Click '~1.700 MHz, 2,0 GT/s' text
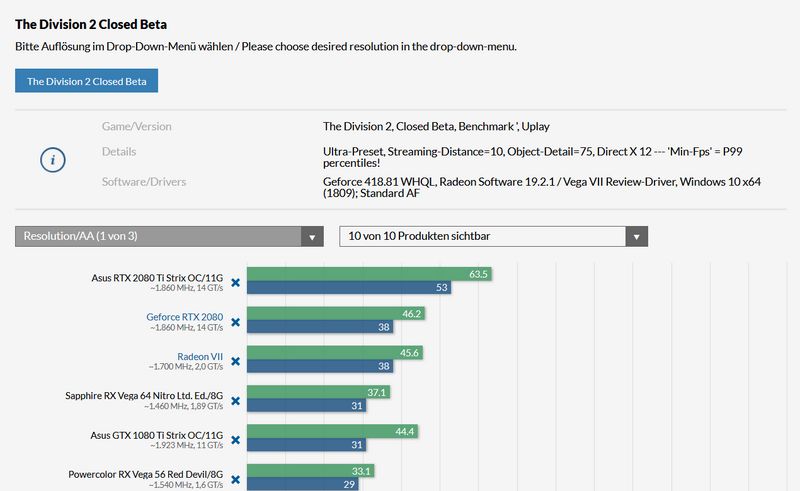Image resolution: width=800 pixels, height=491 pixels. pos(186,366)
